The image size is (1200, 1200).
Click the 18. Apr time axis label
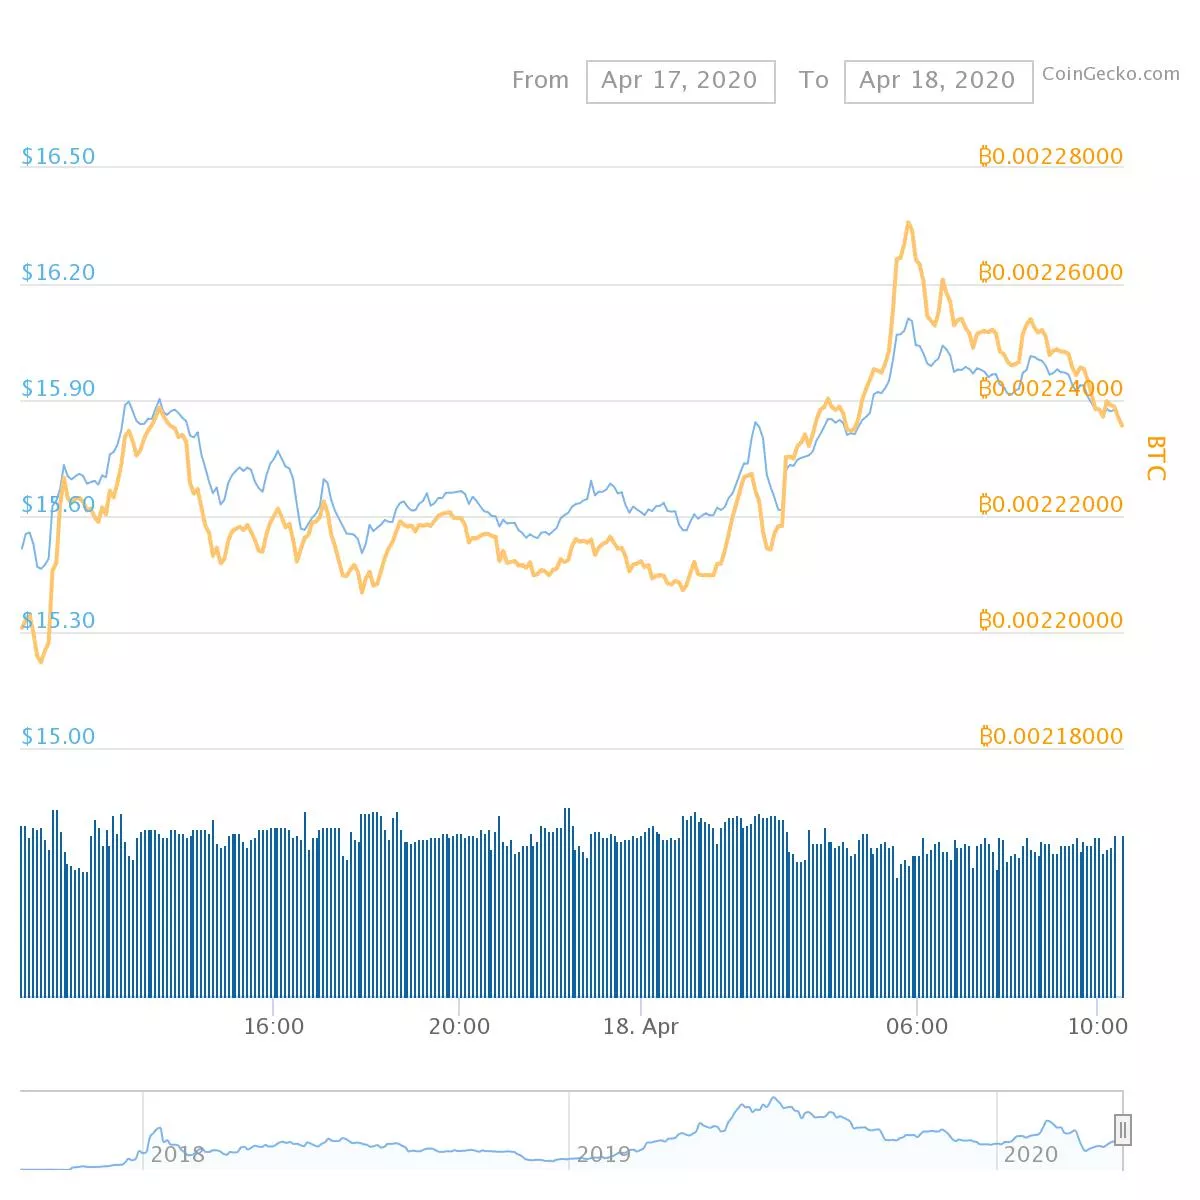[x=641, y=1026]
